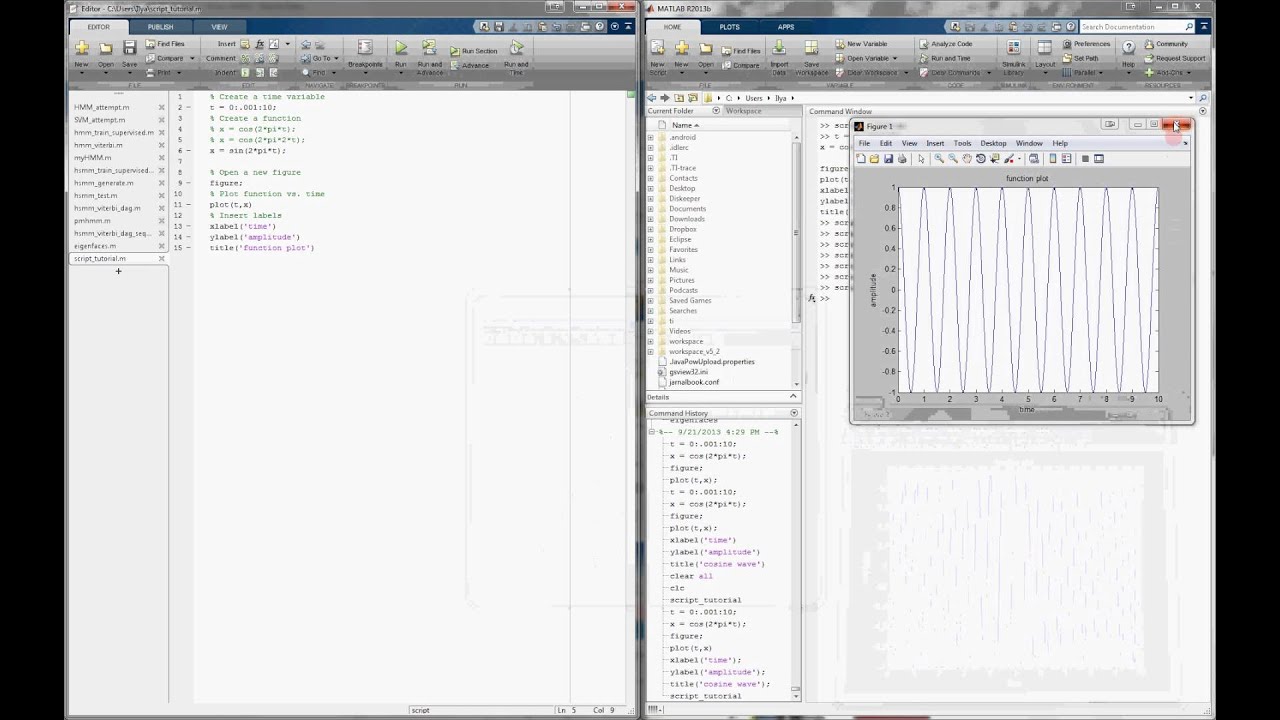
Task: Open HMM_attempt.m file tab in Editor
Action: (x=101, y=107)
